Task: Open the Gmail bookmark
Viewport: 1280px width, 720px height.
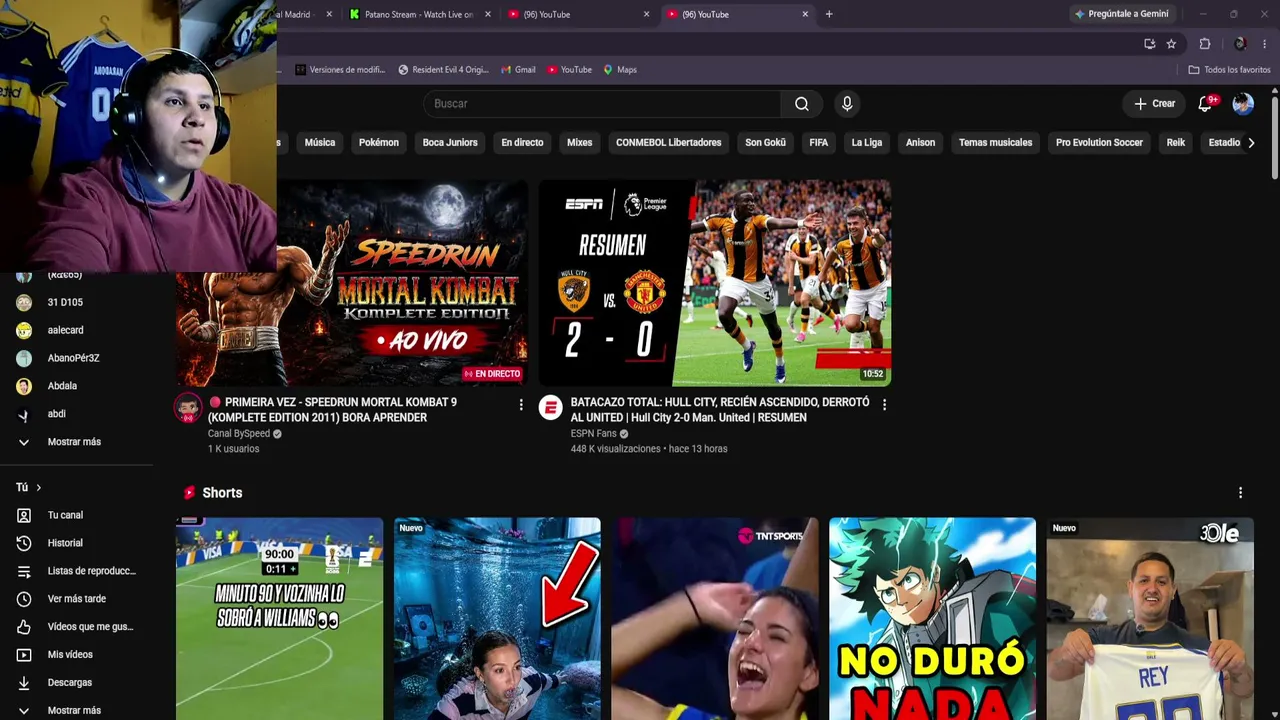Action: click(x=518, y=70)
